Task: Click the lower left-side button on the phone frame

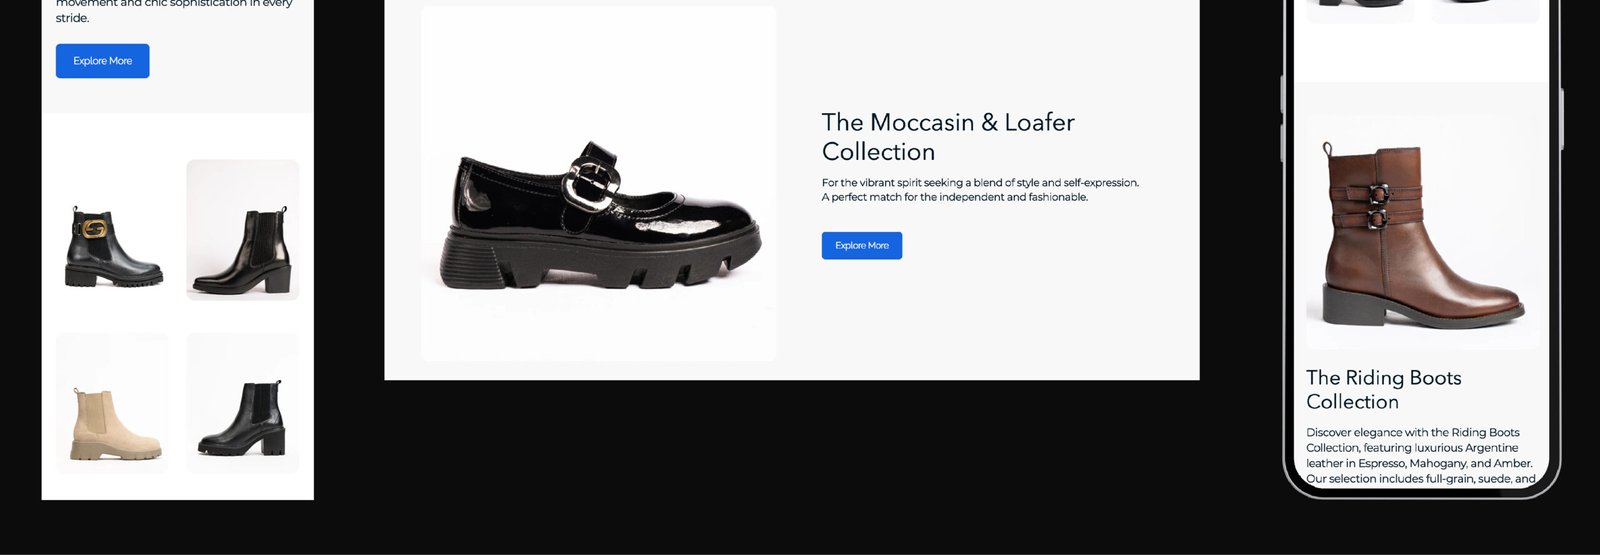Action: tap(1283, 143)
